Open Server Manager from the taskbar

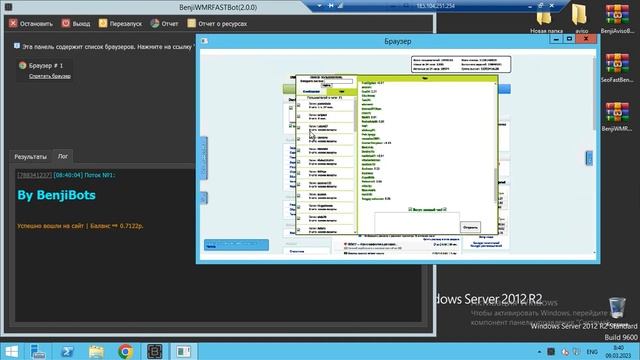coord(38,351)
